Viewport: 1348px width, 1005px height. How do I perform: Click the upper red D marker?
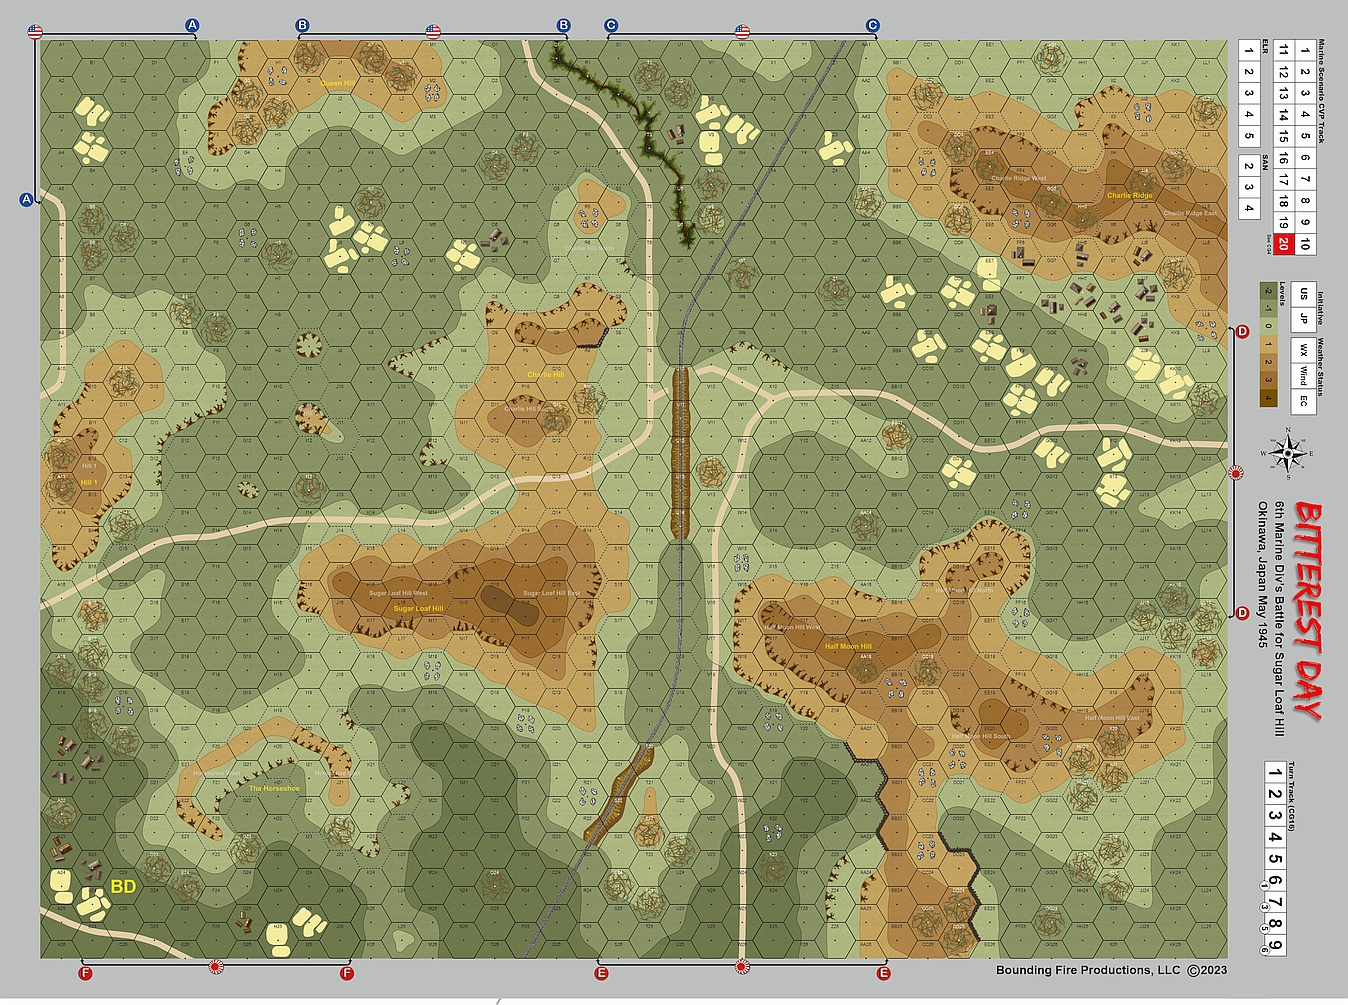pyautogui.click(x=1243, y=332)
